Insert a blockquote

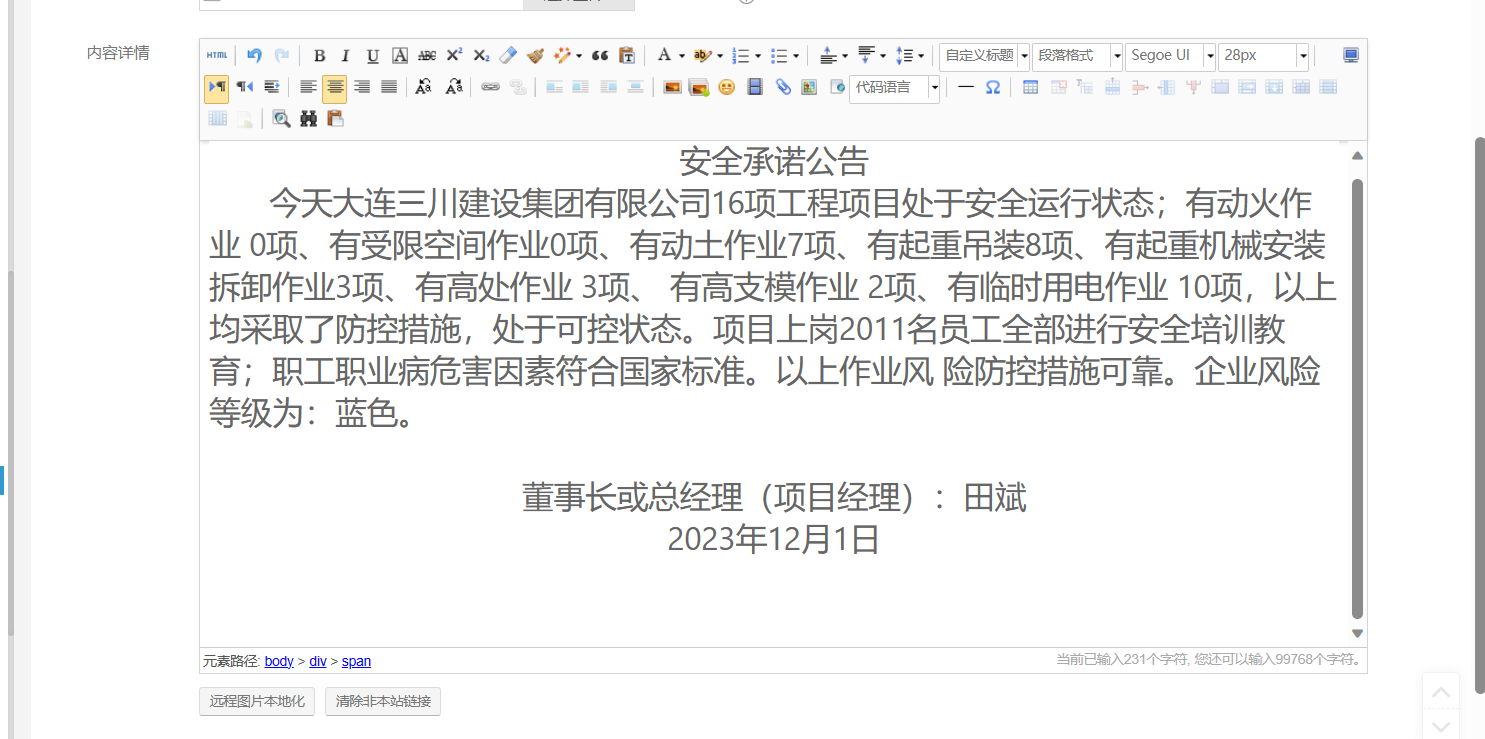(x=600, y=56)
